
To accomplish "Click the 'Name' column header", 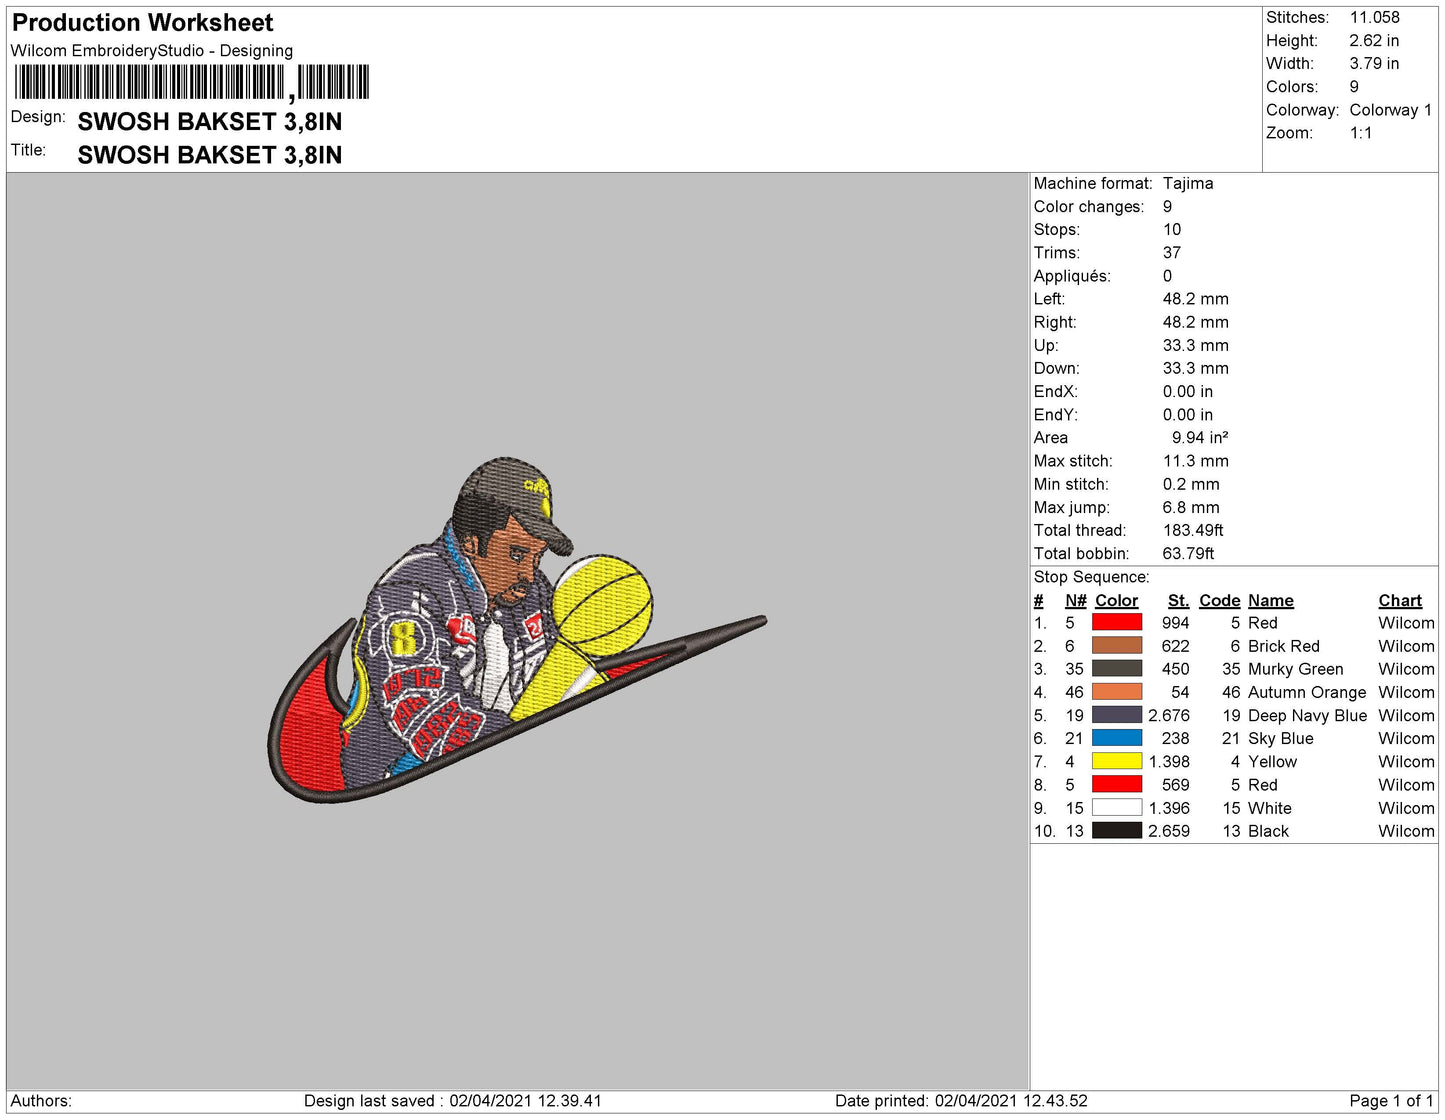I will point(1270,600).
